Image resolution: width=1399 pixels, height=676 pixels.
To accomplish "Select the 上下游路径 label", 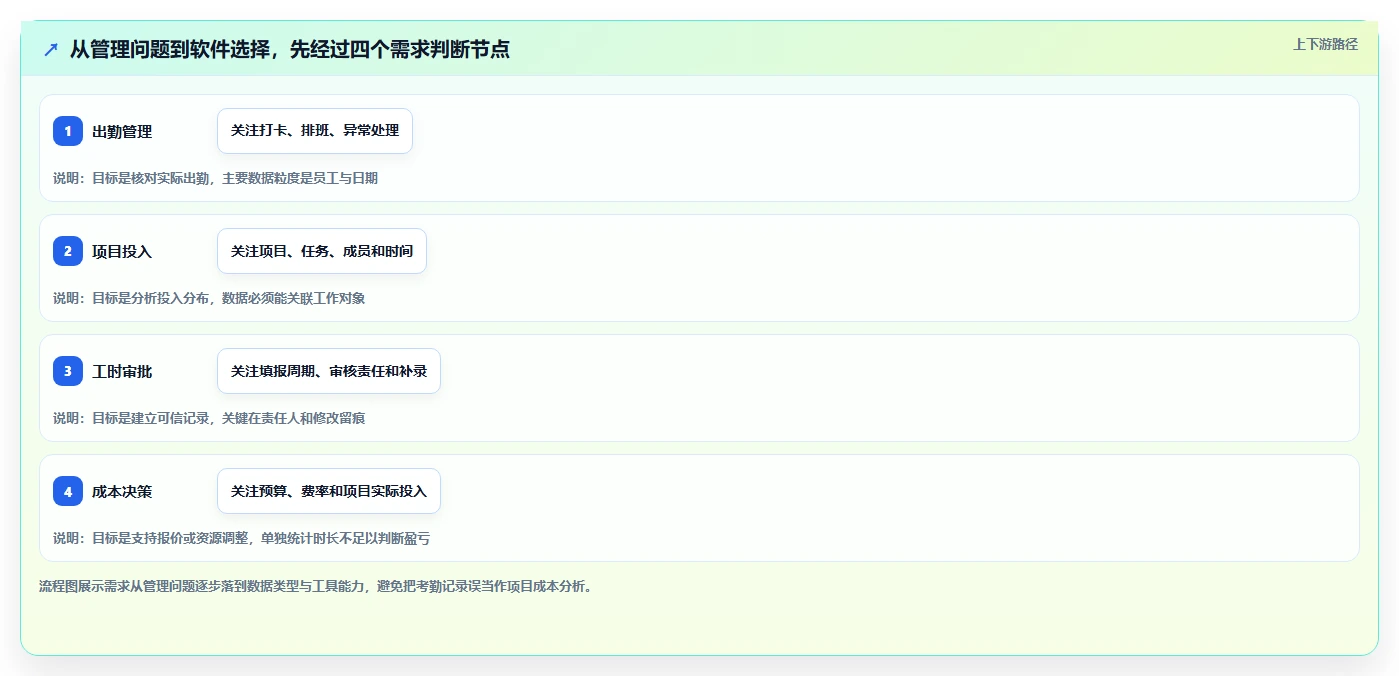I will (1325, 44).
